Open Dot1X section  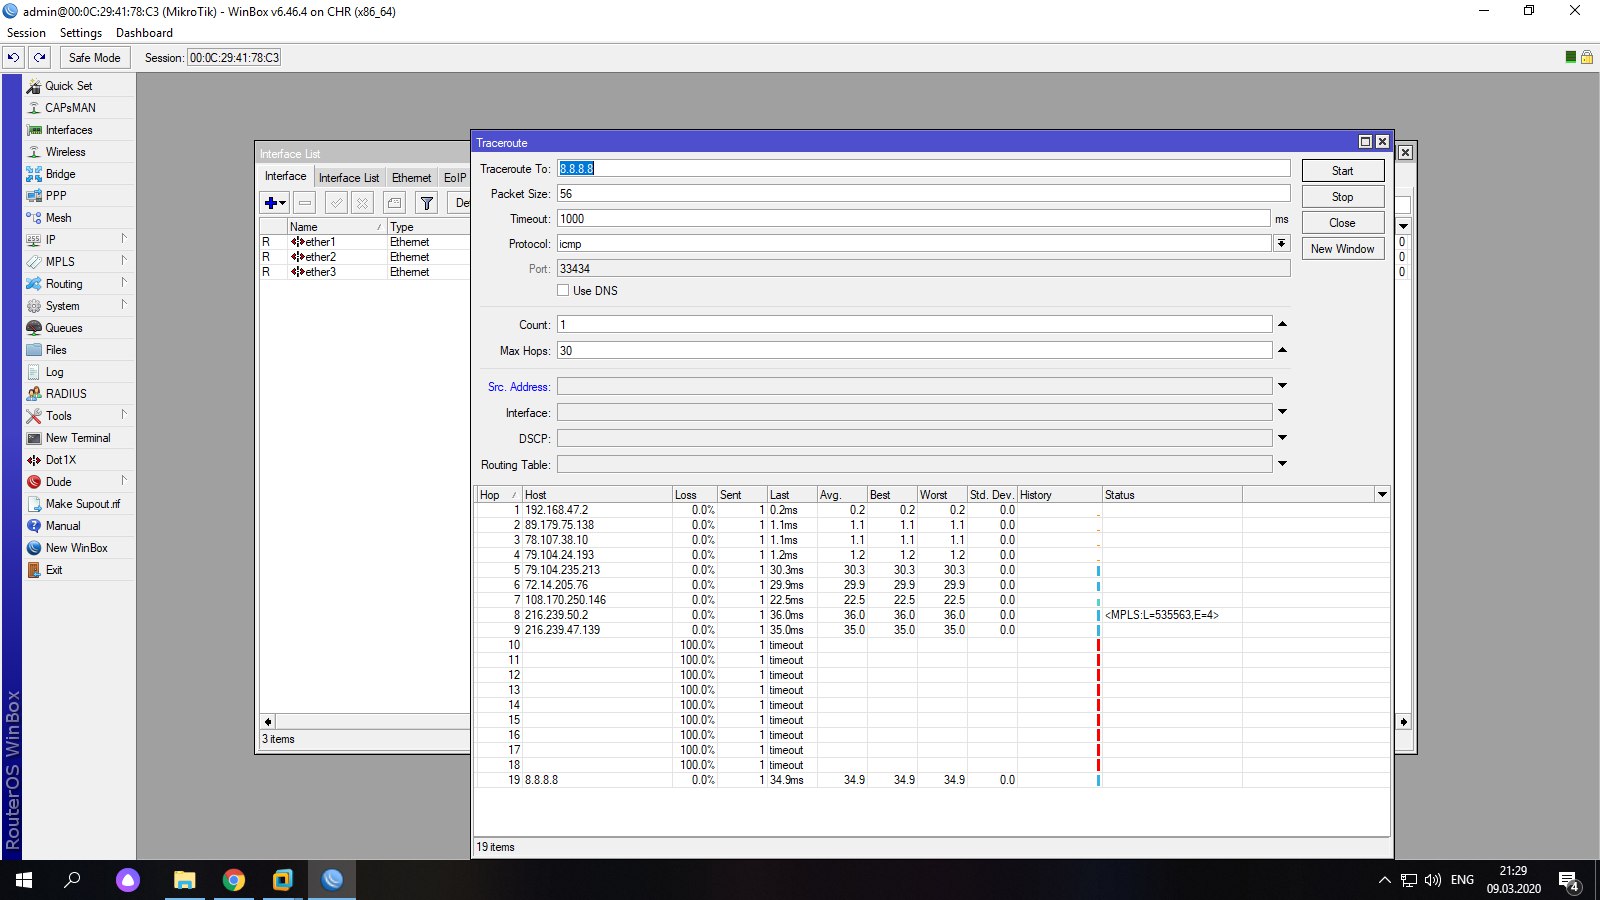click(x=60, y=460)
